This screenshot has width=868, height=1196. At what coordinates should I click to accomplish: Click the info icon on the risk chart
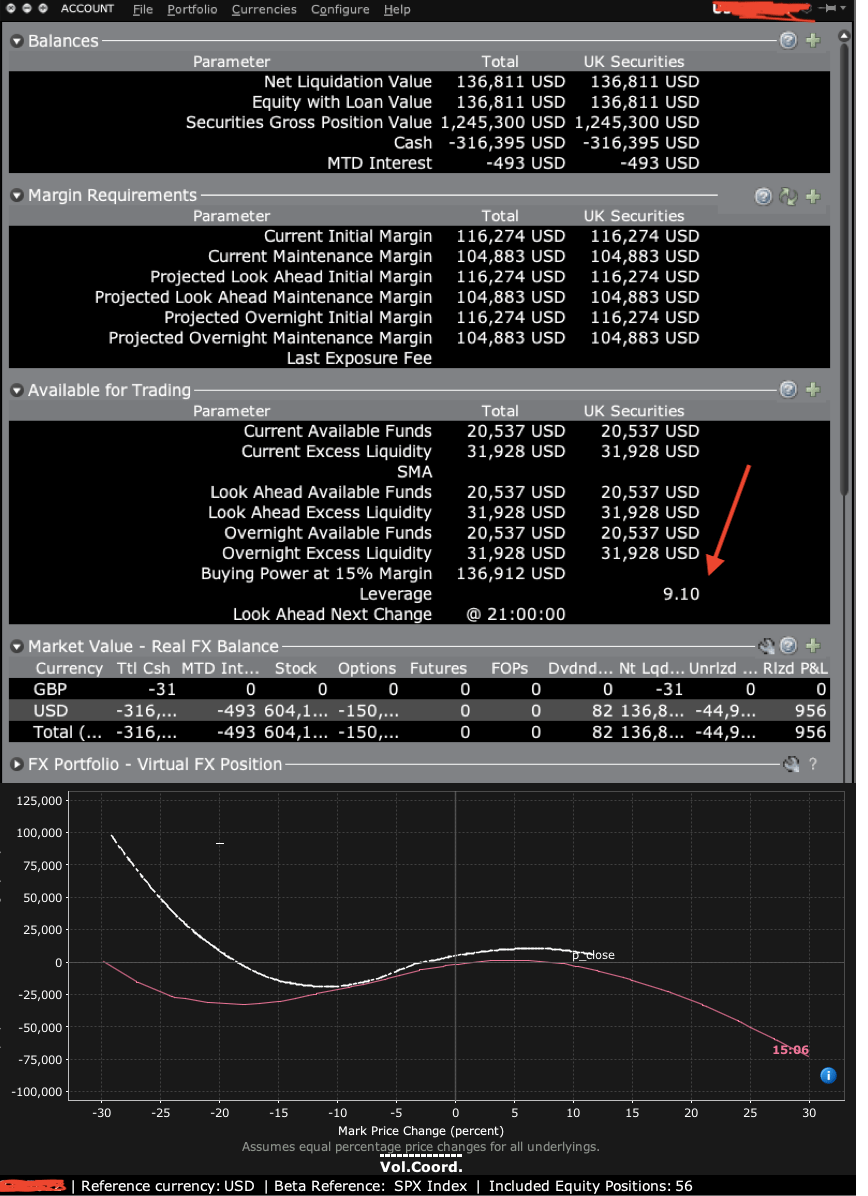pyautogui.click(x=827, y=1075)
